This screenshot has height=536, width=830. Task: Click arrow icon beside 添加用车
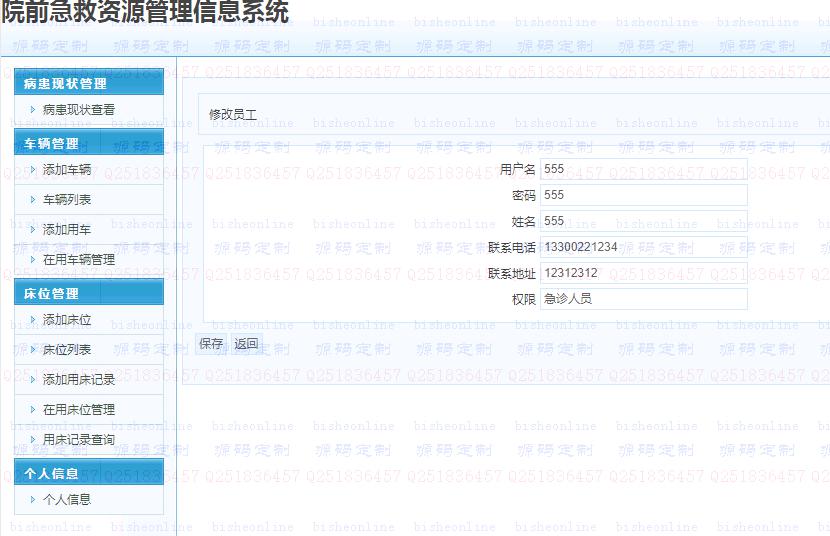[x=33, y=230]
